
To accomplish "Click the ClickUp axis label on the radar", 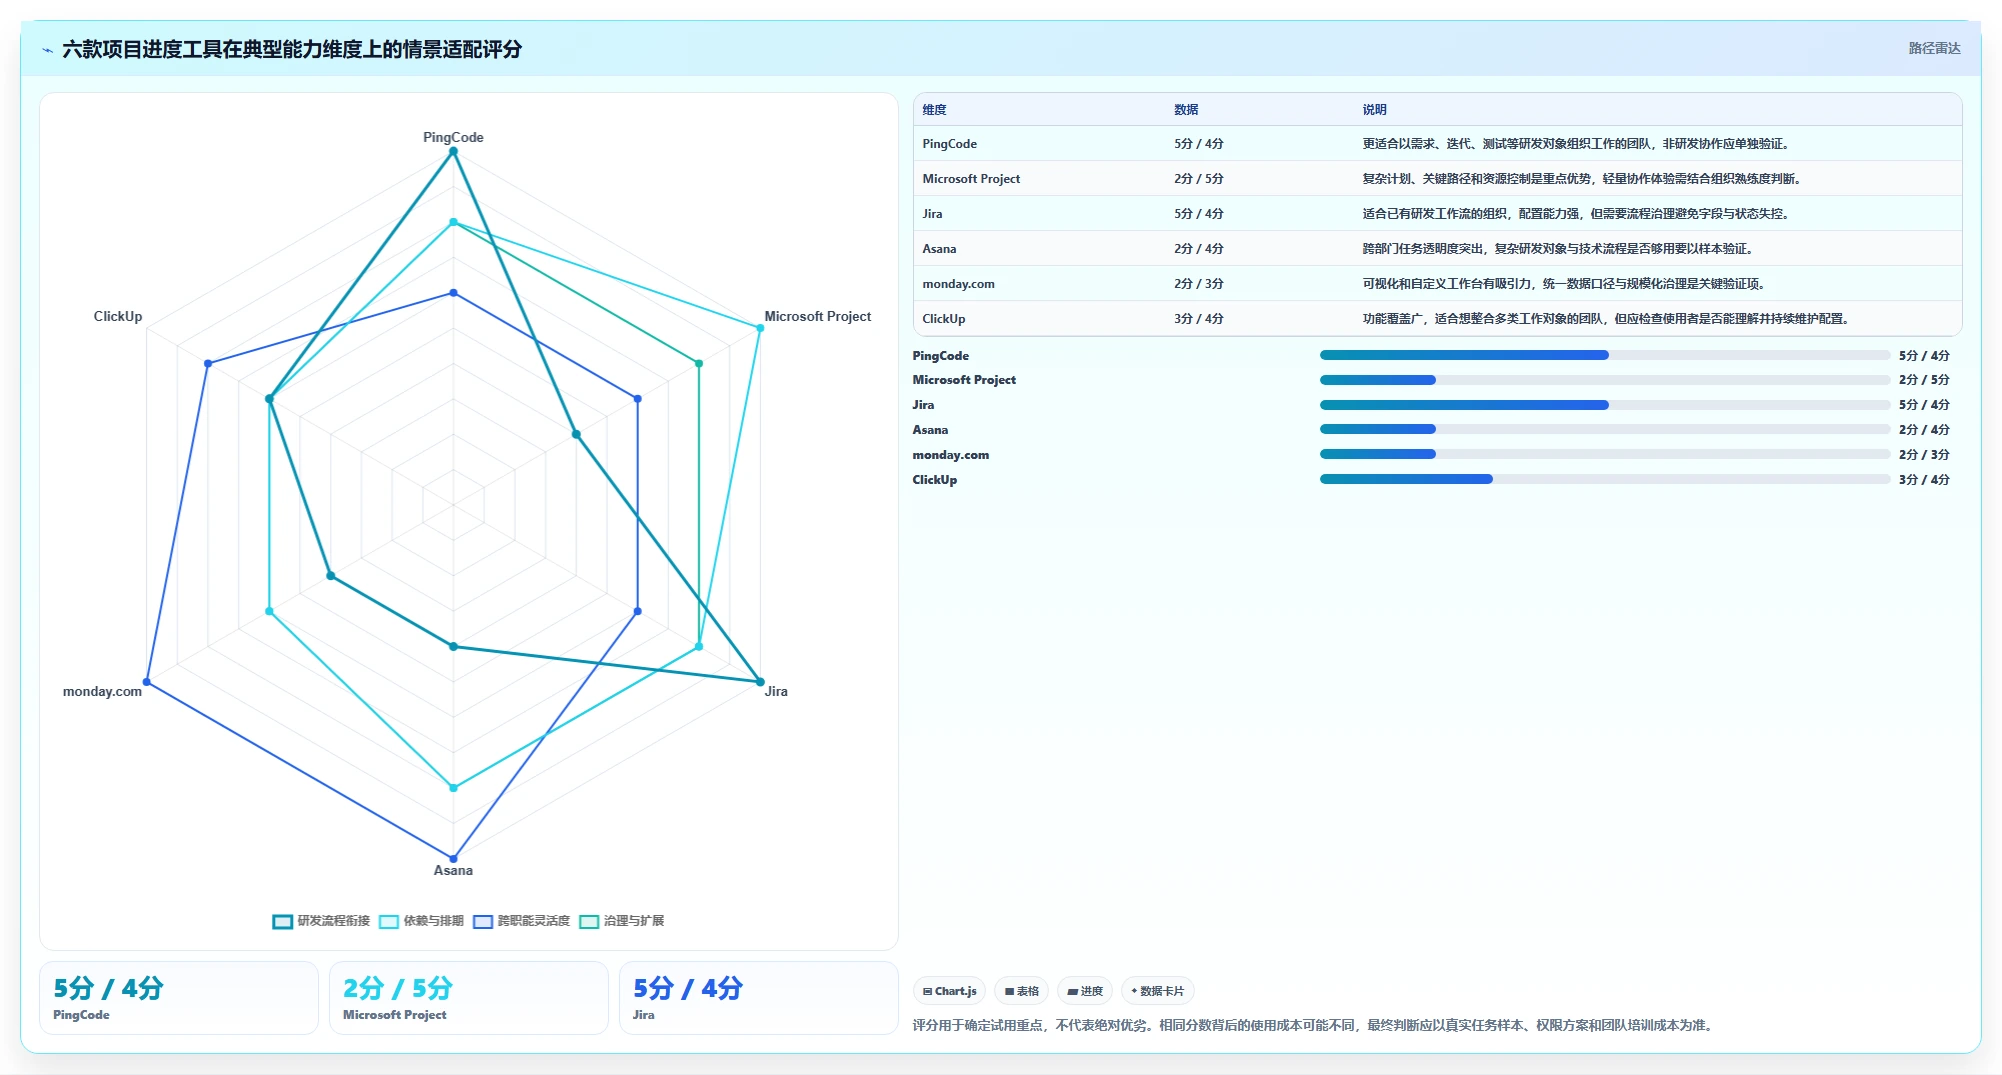I will [x=118, y=316].
